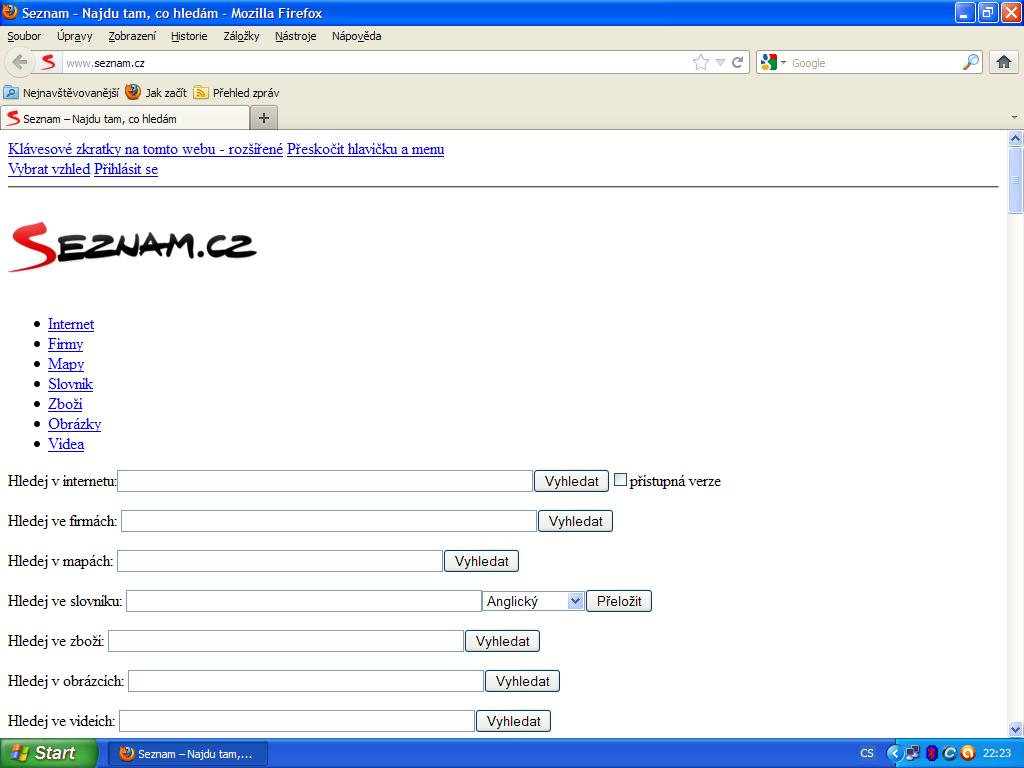The width and height of the screenshot is (1024, 768).
Task: Open the Nástroje menu
Action: [295, 36]
